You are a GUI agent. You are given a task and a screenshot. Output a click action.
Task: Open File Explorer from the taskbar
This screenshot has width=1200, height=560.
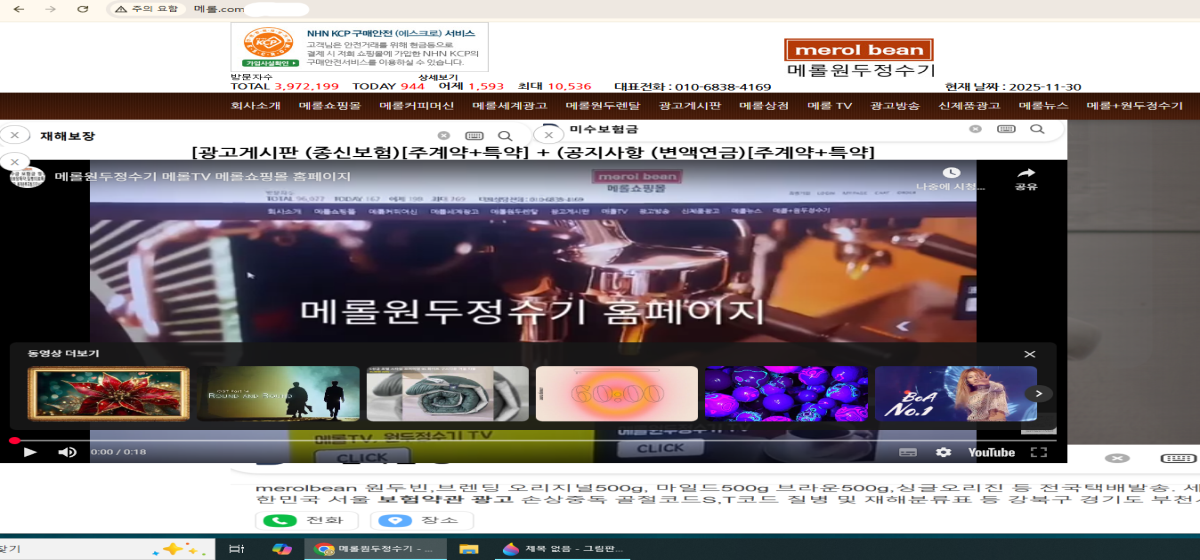467,549
